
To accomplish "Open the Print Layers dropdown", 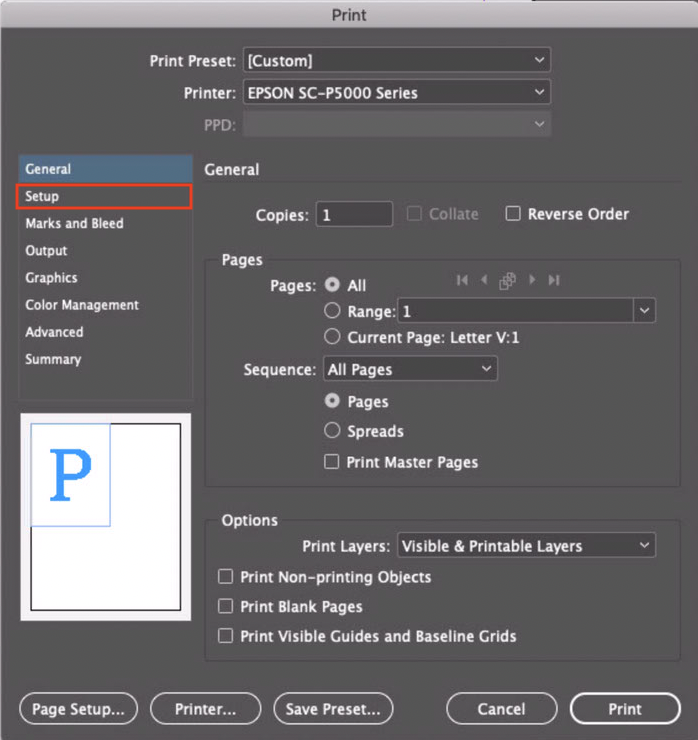I will [x=526, y=546].
